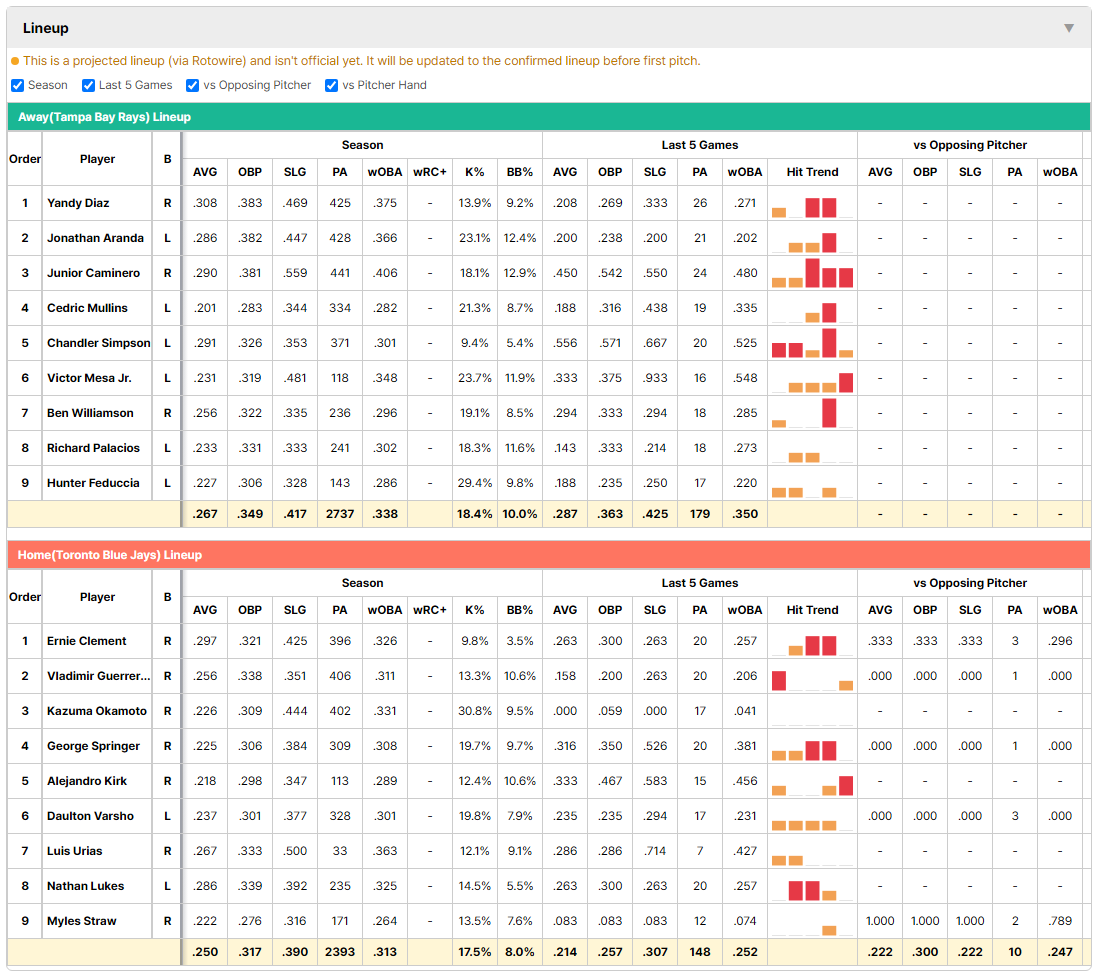Image resolution: width=1098 pixels, height=977 pixels.
Task: Click Yandy Diaz hit trend chart
Action: point(812,204)
